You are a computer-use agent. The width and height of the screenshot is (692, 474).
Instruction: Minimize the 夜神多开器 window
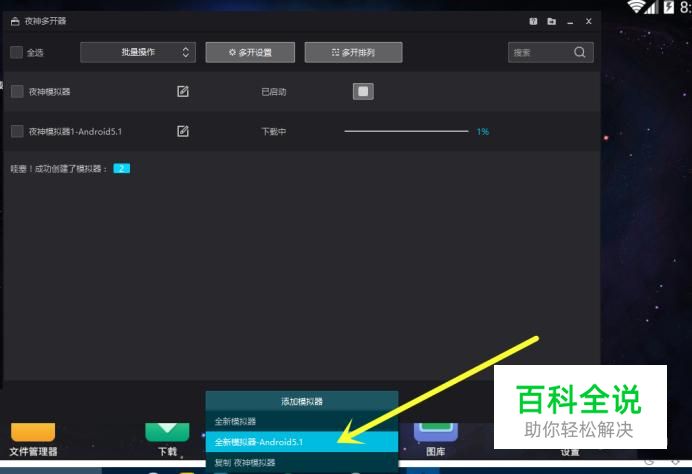(x=570, y=22)
